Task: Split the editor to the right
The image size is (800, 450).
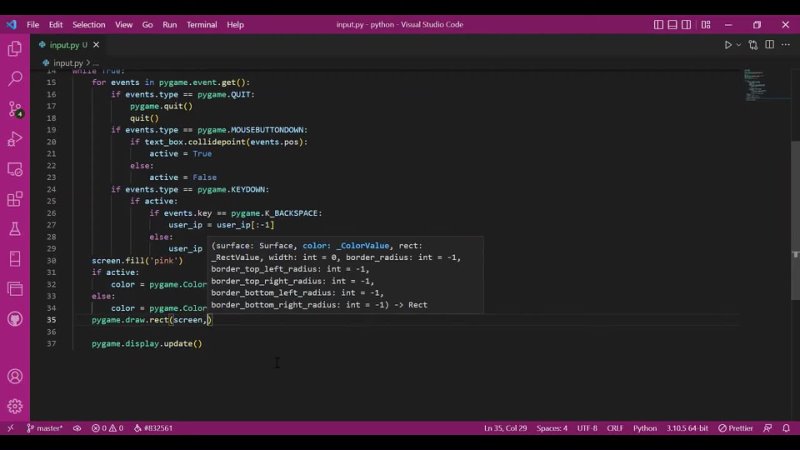Action: click(x=769, y=45)
